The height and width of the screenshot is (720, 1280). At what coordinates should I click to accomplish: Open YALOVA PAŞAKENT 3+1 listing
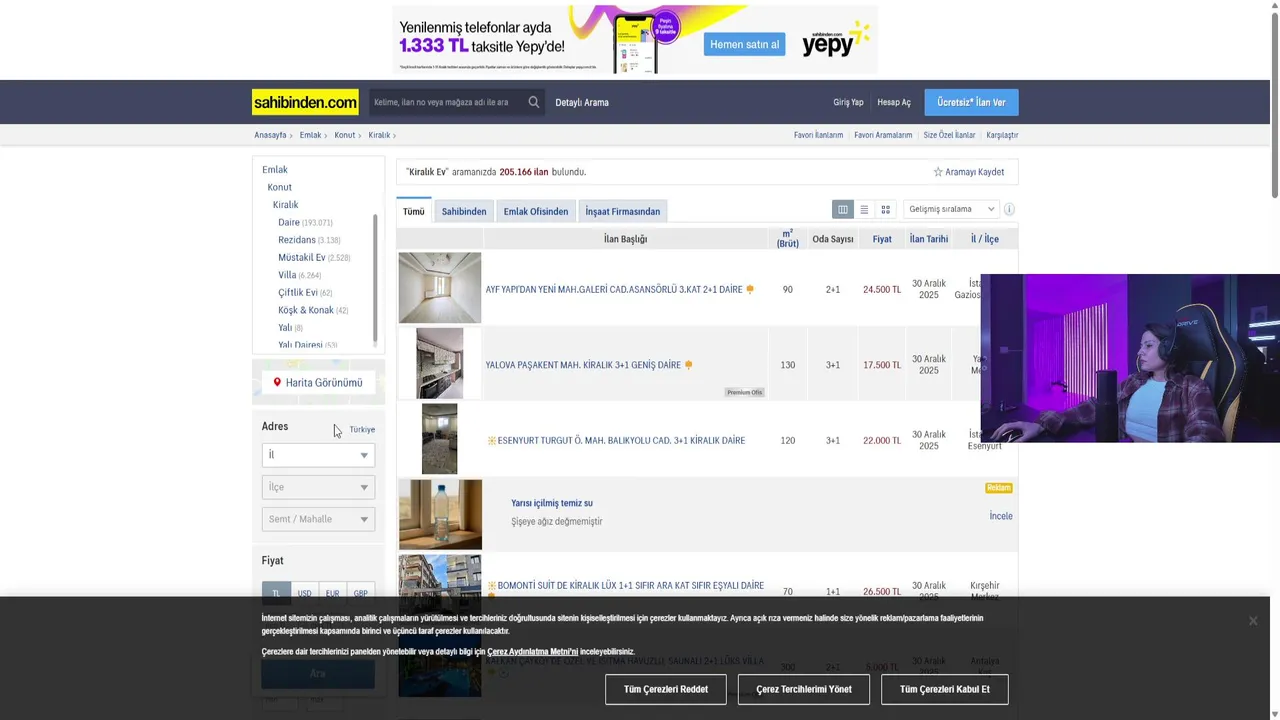coord(583,365)
